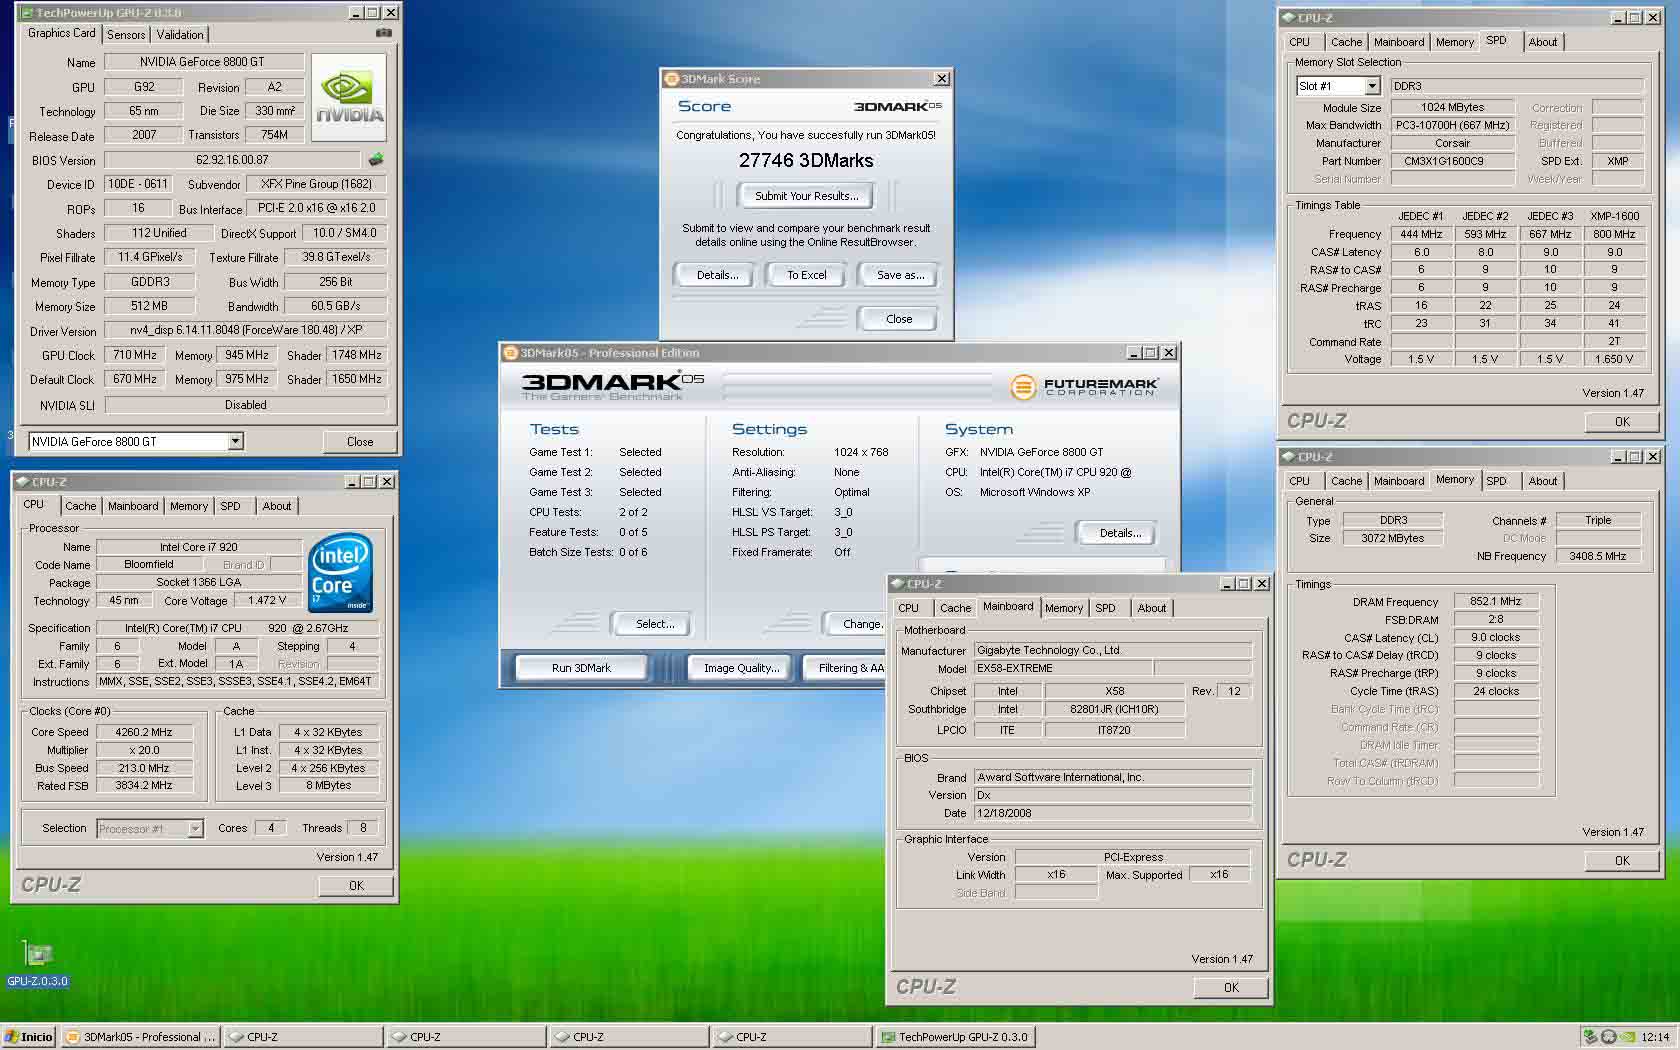
Task: Click Save as button in score dialog
Action: pos(900,275)
